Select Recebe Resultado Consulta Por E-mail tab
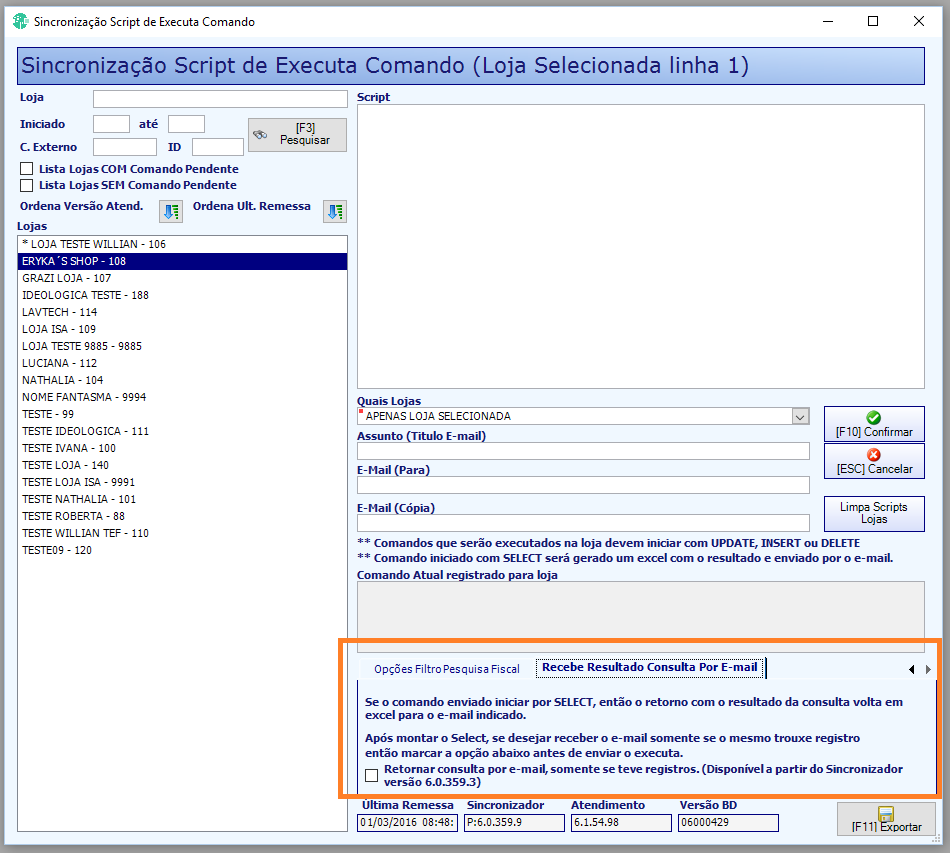950x853 pixels. pyautogui.click(x=649, y=667)
